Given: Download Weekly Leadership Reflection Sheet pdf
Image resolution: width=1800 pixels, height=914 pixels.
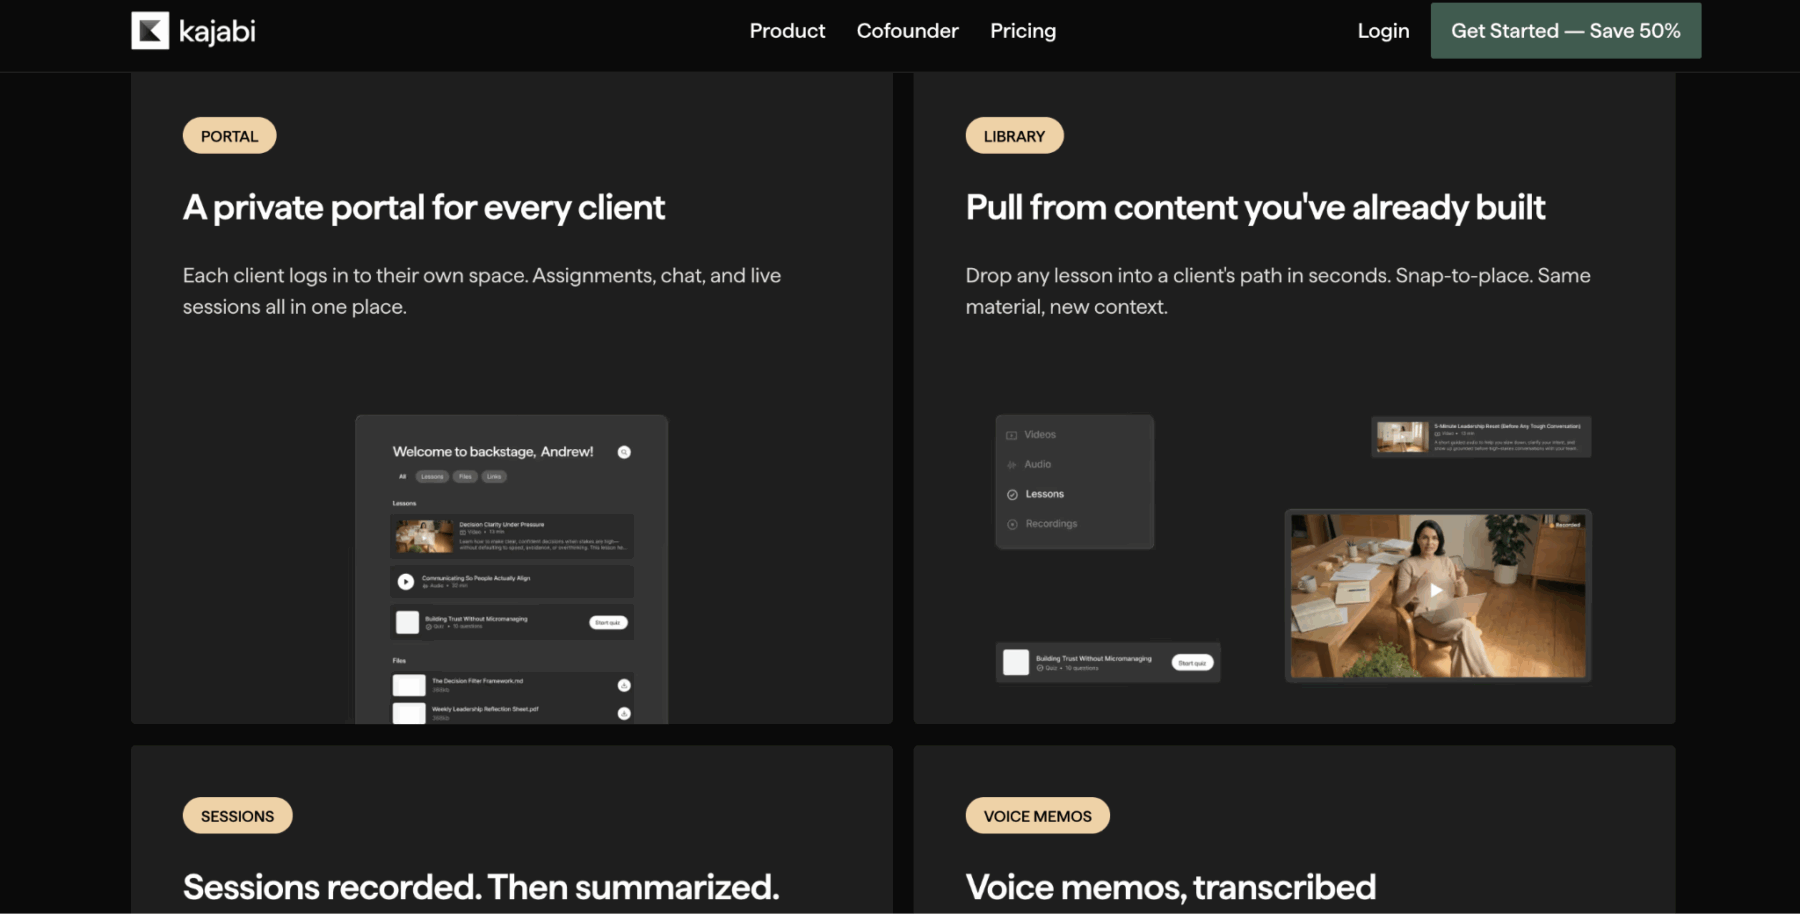Looking at the screenshot, I should click(624, 713).
